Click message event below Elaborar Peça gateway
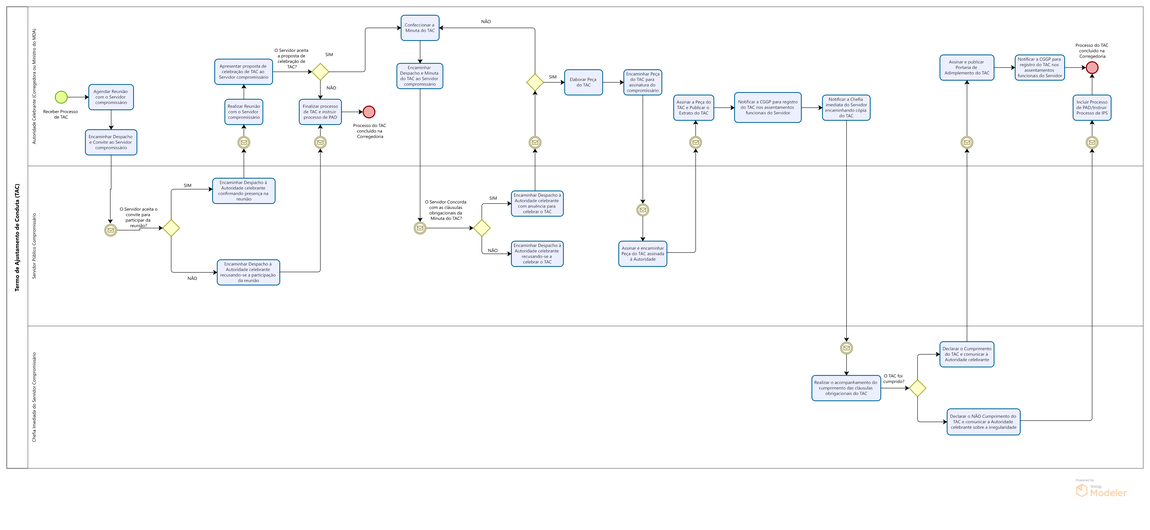1150x530 pixels. tap(535, 142)
